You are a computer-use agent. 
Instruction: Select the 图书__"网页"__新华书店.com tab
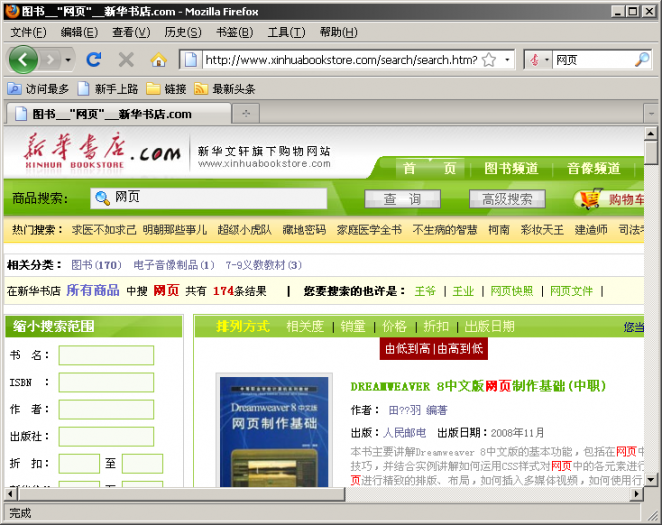pos(119,114)
